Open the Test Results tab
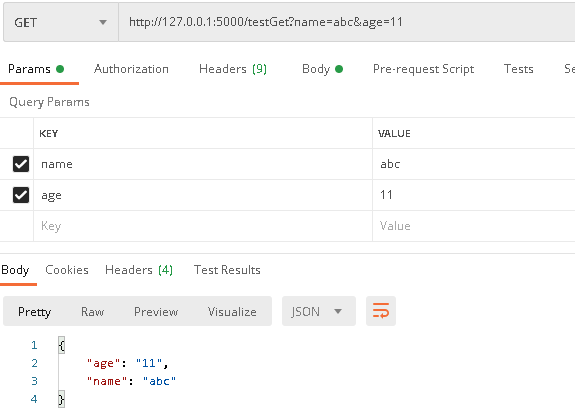This screenshot has width=575, height=412. pos(227,270)
